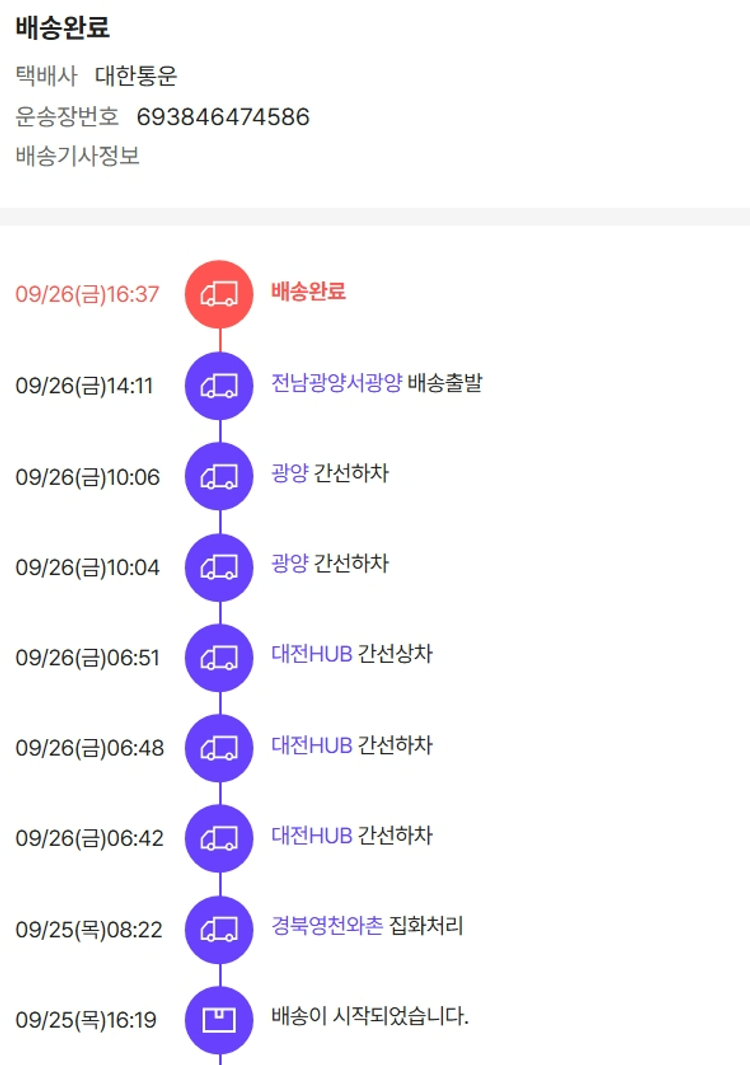Click the courier name 대한통운
This screenshot has width=750, height=1065.
click(x=136, y=76)
